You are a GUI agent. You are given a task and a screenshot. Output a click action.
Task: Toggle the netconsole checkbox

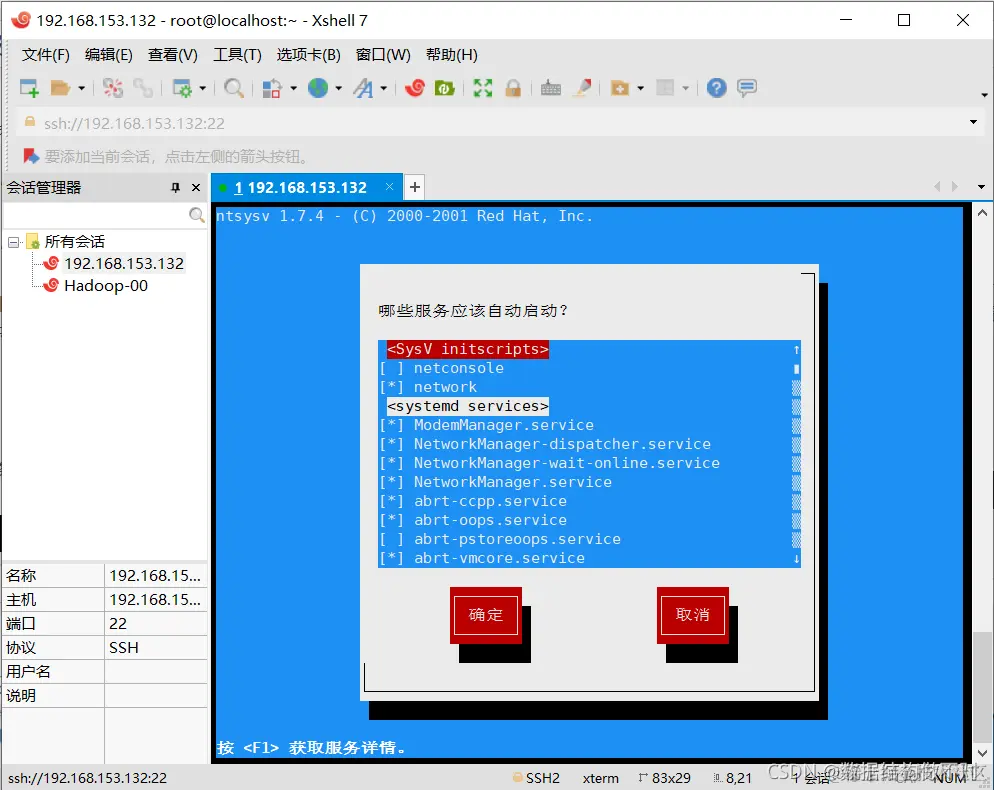click(391, 368)
